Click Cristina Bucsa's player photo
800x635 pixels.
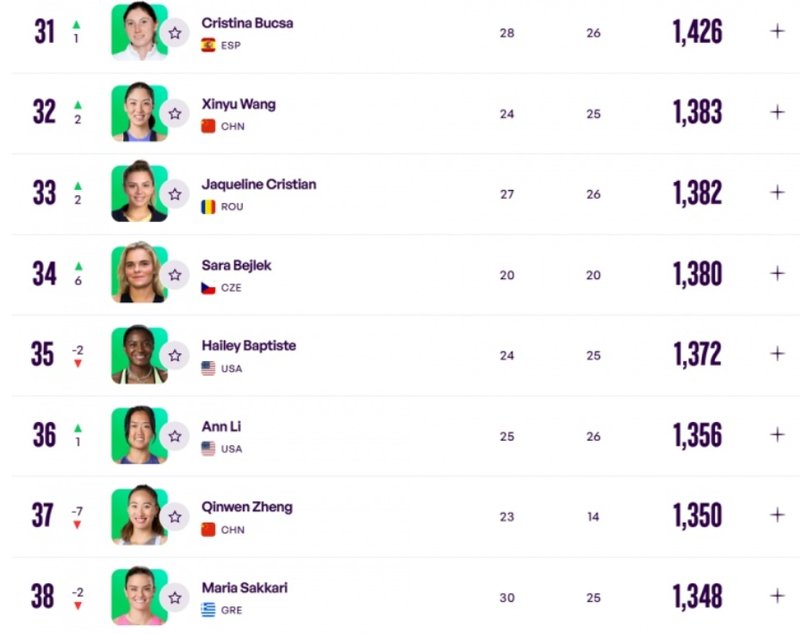(x=138, y=32)
